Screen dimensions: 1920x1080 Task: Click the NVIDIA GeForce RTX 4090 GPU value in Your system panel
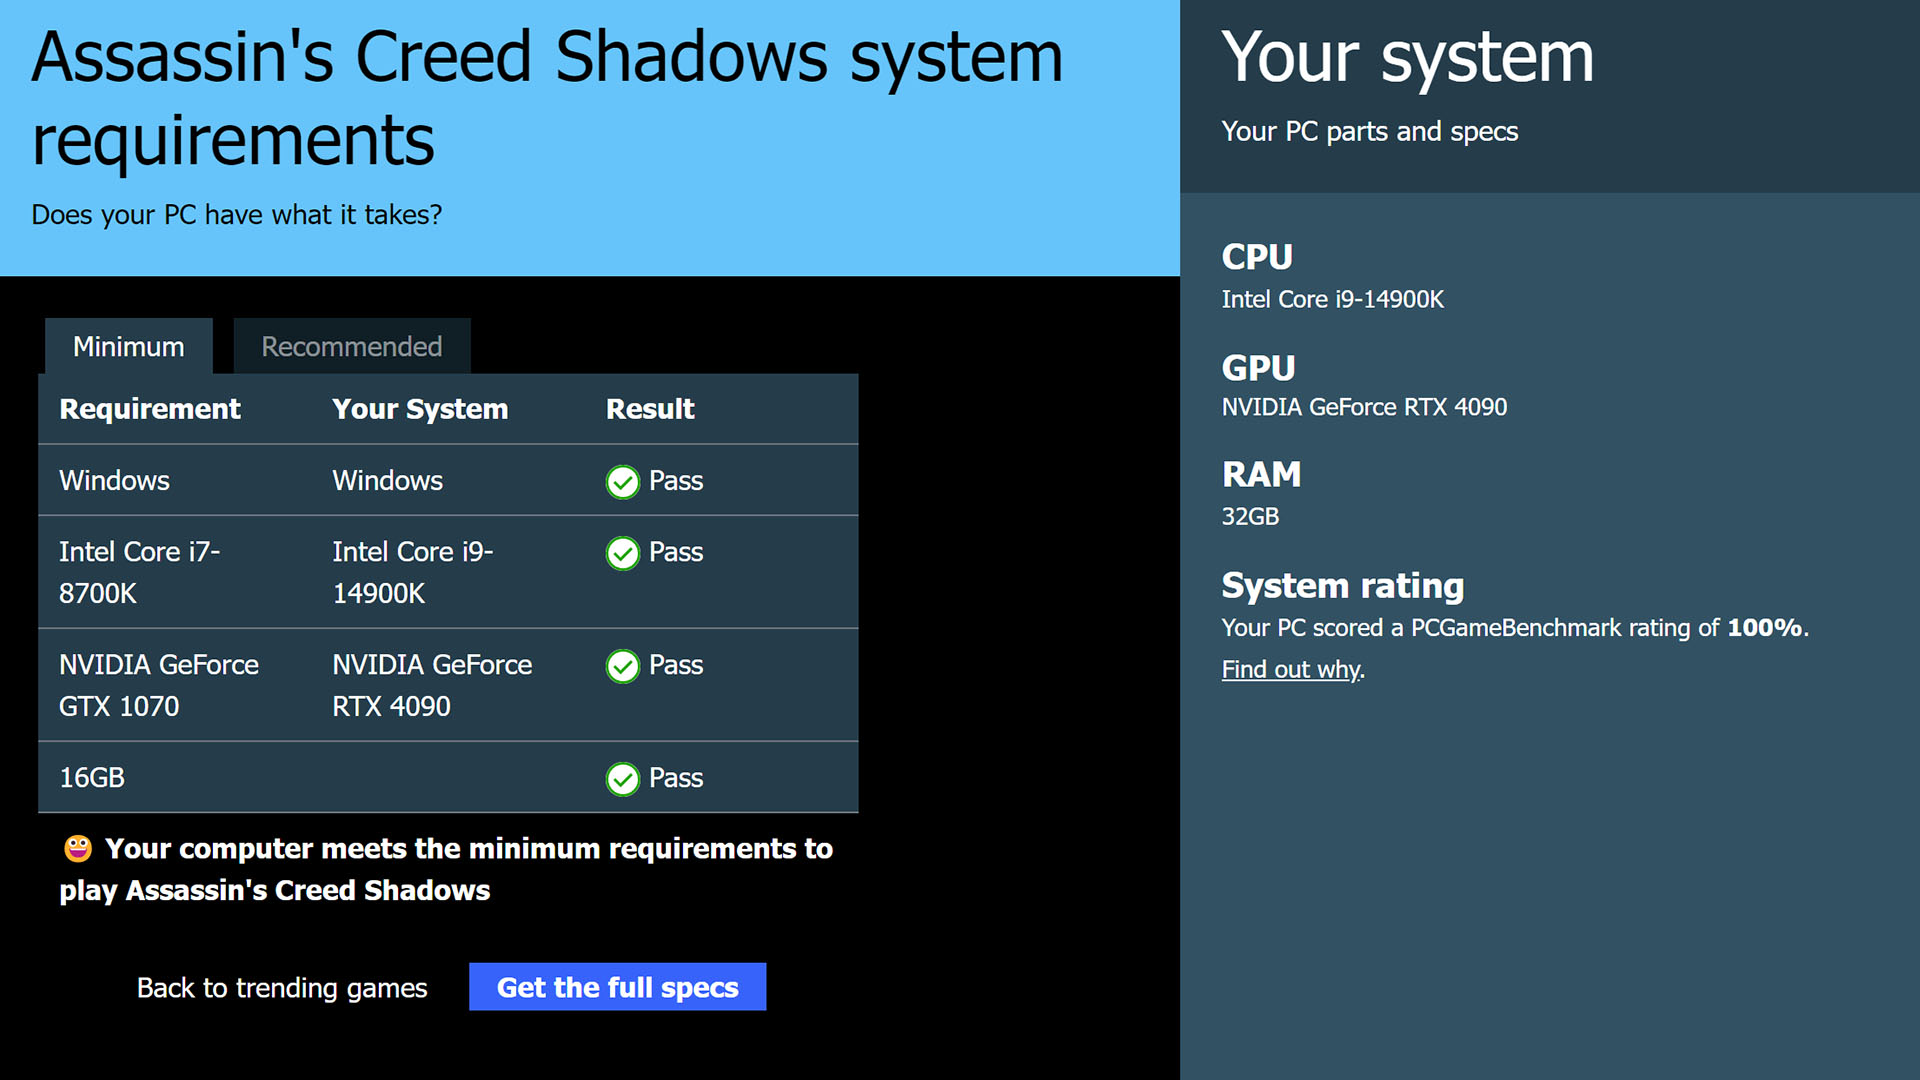coord(1364,407)
